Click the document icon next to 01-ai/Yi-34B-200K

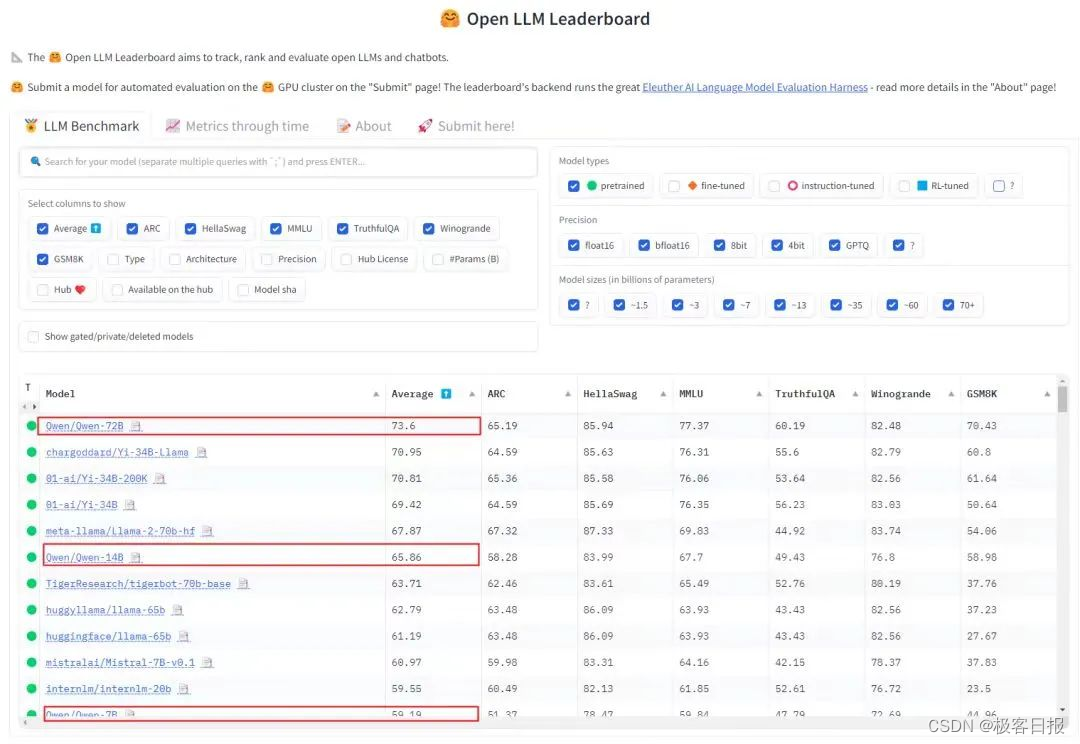(x=160, y=479)
